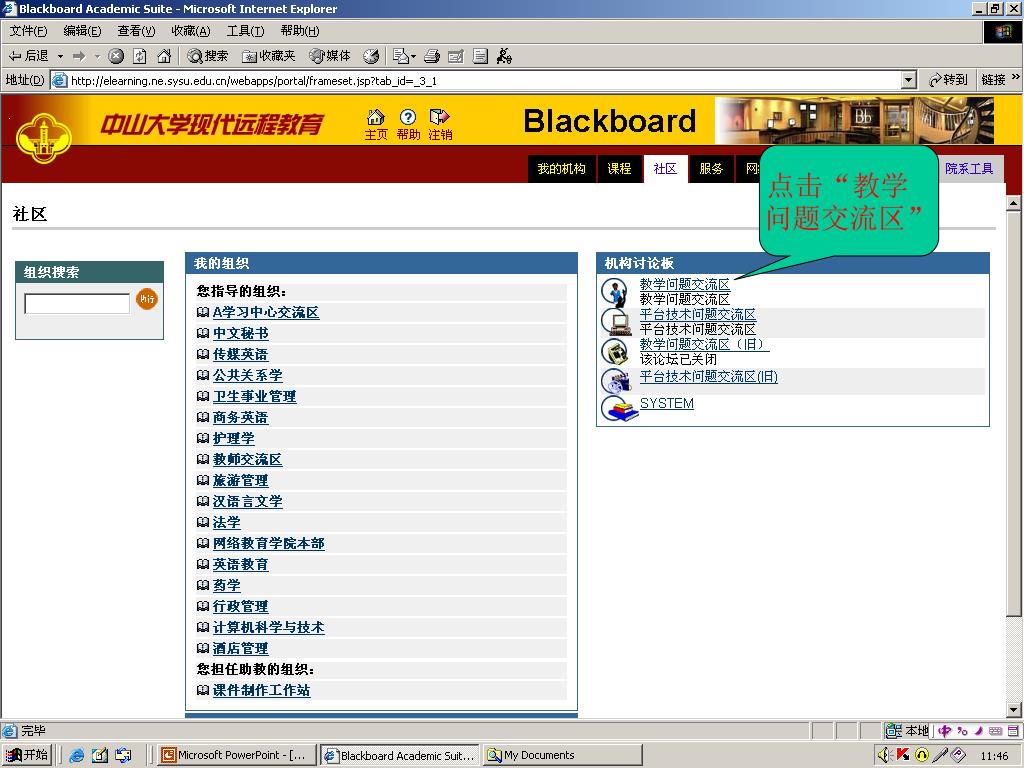Open the 教学问题交流区（旧） link
This screenshot has height=768, width=1024.
point(704,344)
